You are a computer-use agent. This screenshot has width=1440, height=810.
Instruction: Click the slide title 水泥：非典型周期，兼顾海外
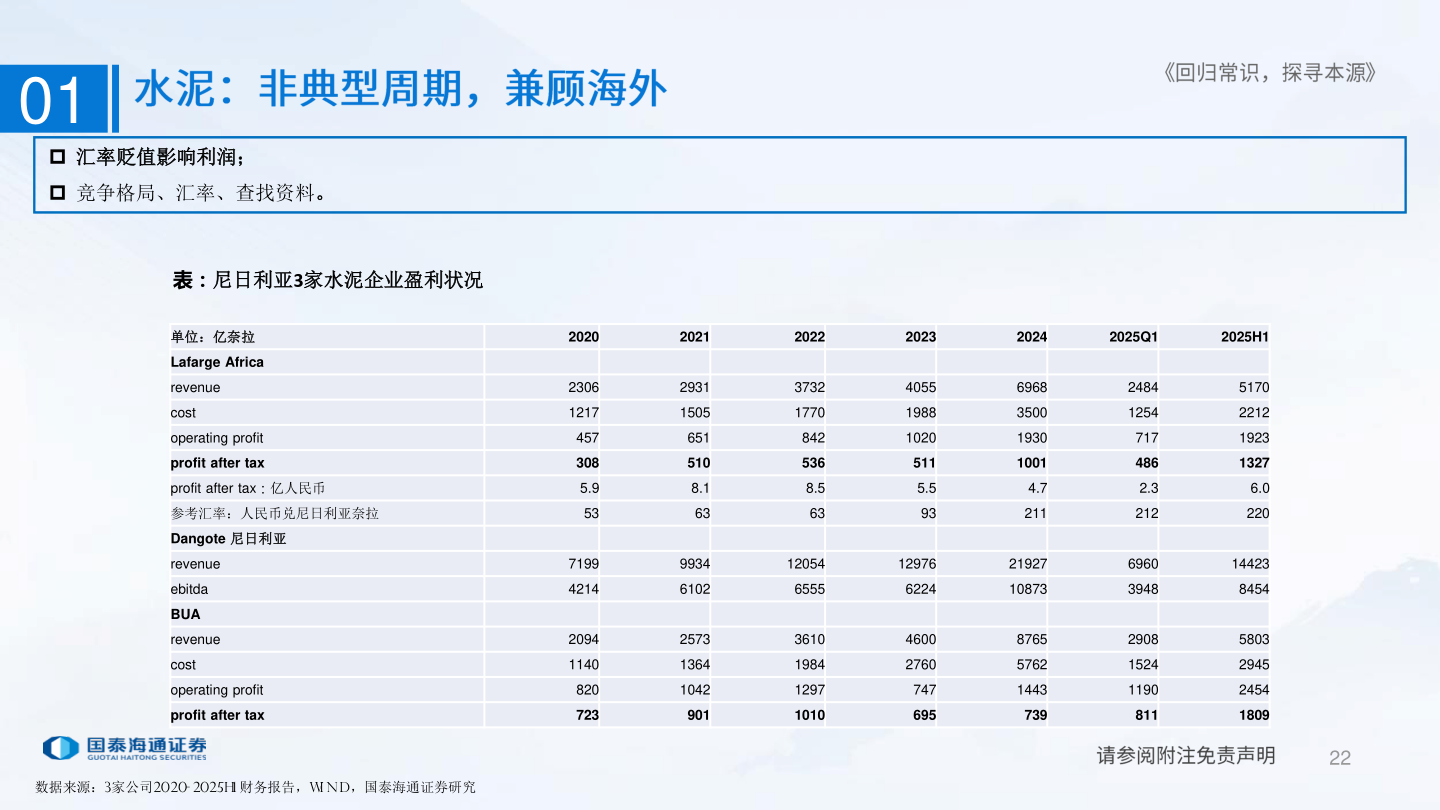400,89
